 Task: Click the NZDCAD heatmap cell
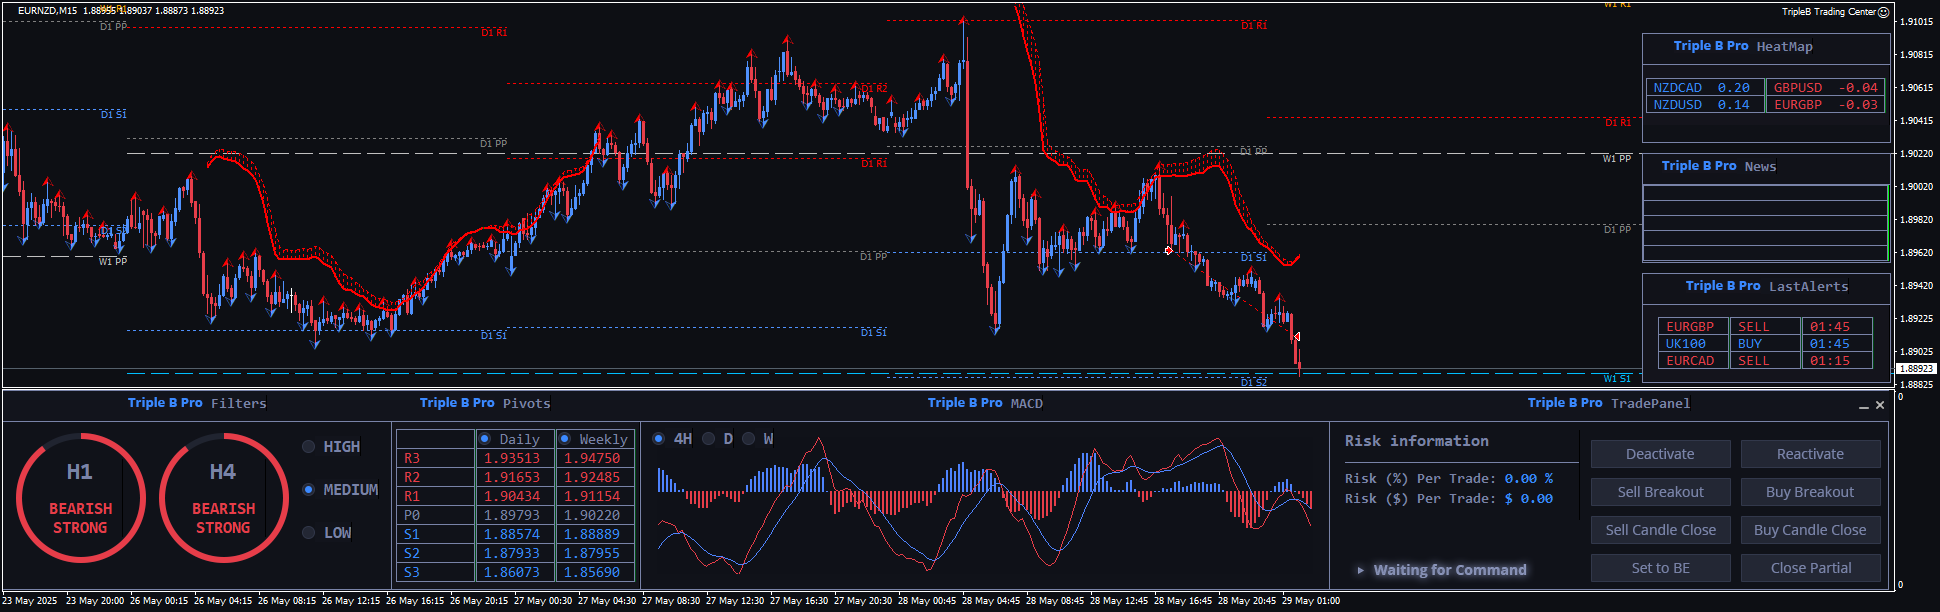click(1702, 88)
